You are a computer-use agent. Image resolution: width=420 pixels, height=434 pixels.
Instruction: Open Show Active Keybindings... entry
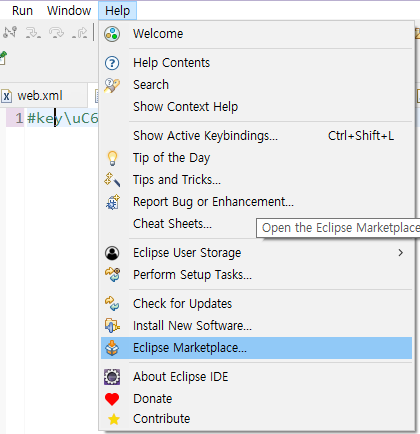pos(256,136)
